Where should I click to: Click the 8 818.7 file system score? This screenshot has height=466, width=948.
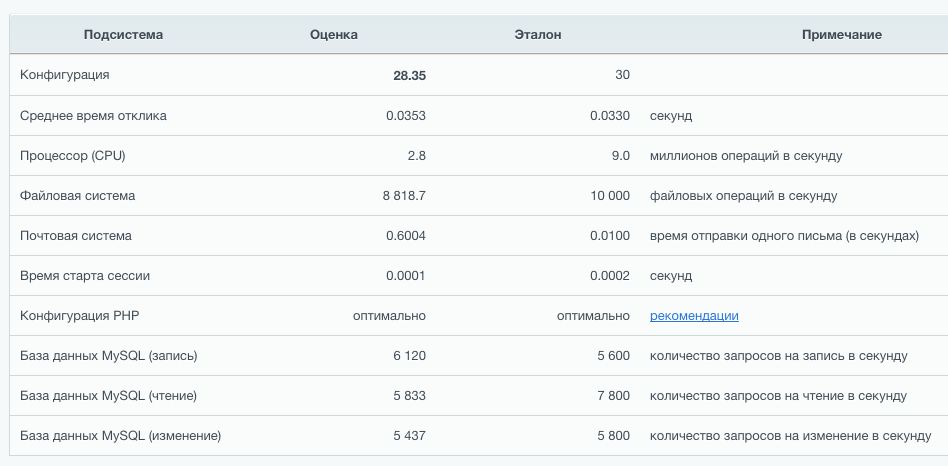pos(404,196)
